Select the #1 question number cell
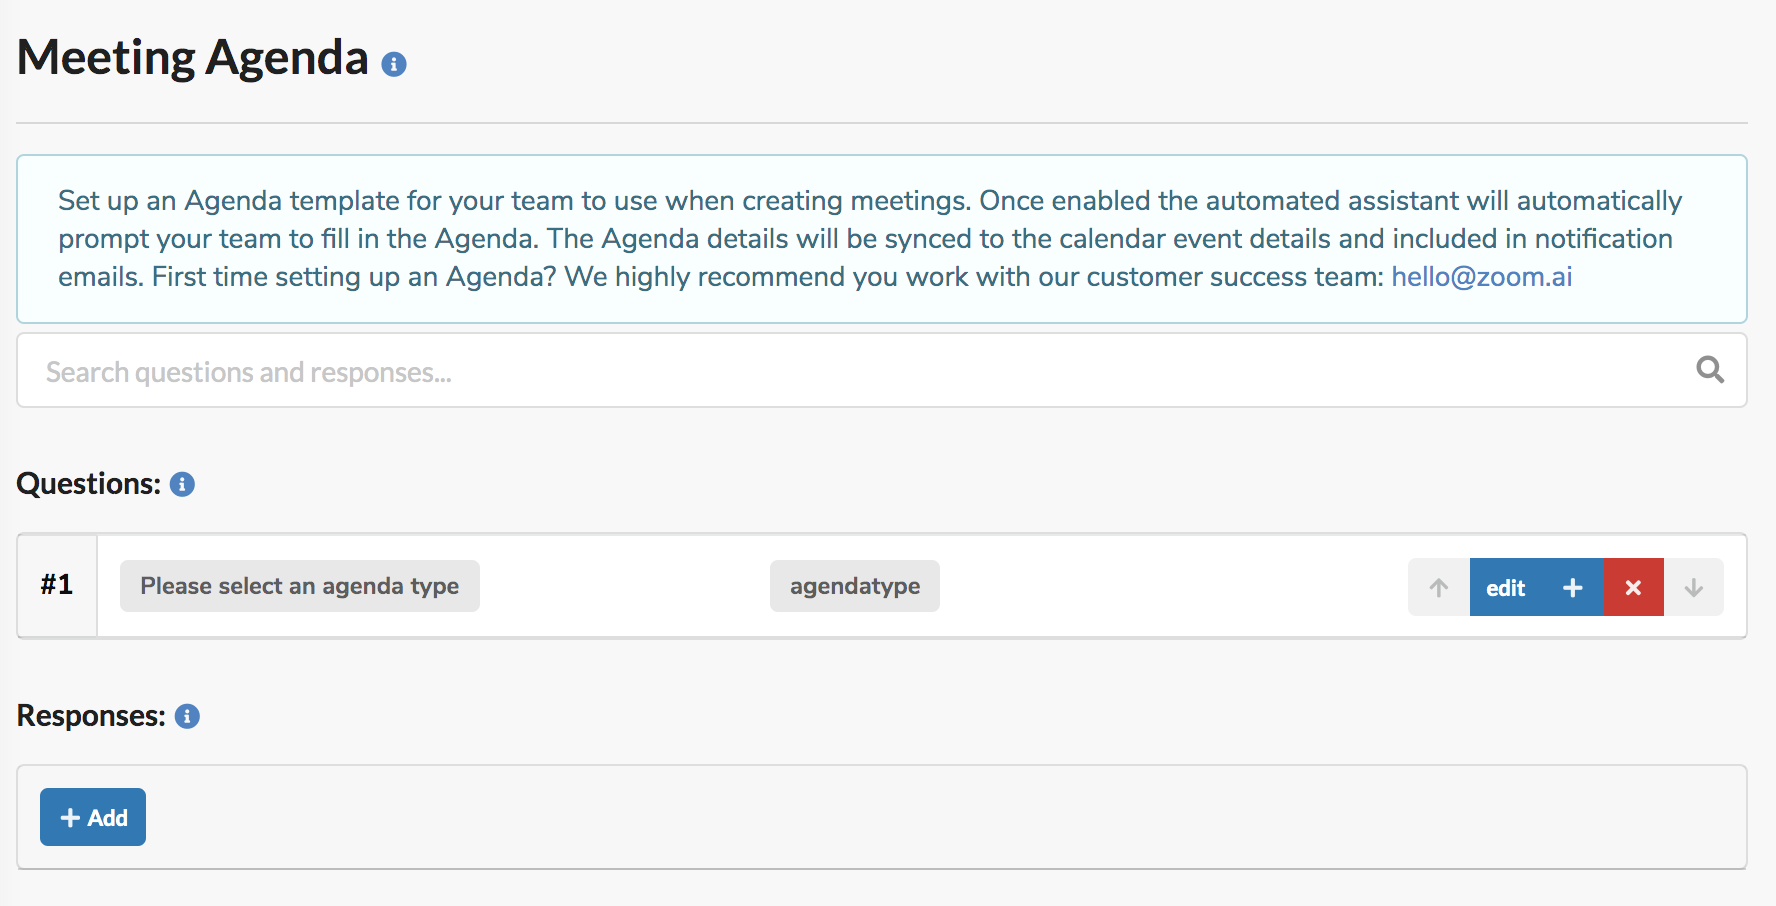 [57, 585]
